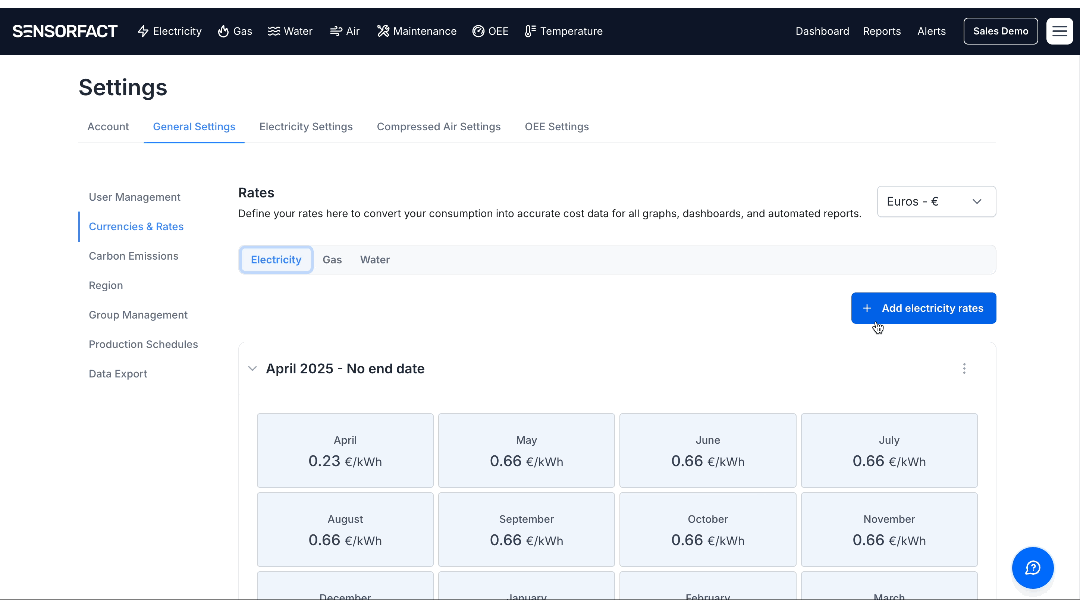Screen dimensions: 1080x608
Task: Click the Sales Demo button
Action: 1001,31
